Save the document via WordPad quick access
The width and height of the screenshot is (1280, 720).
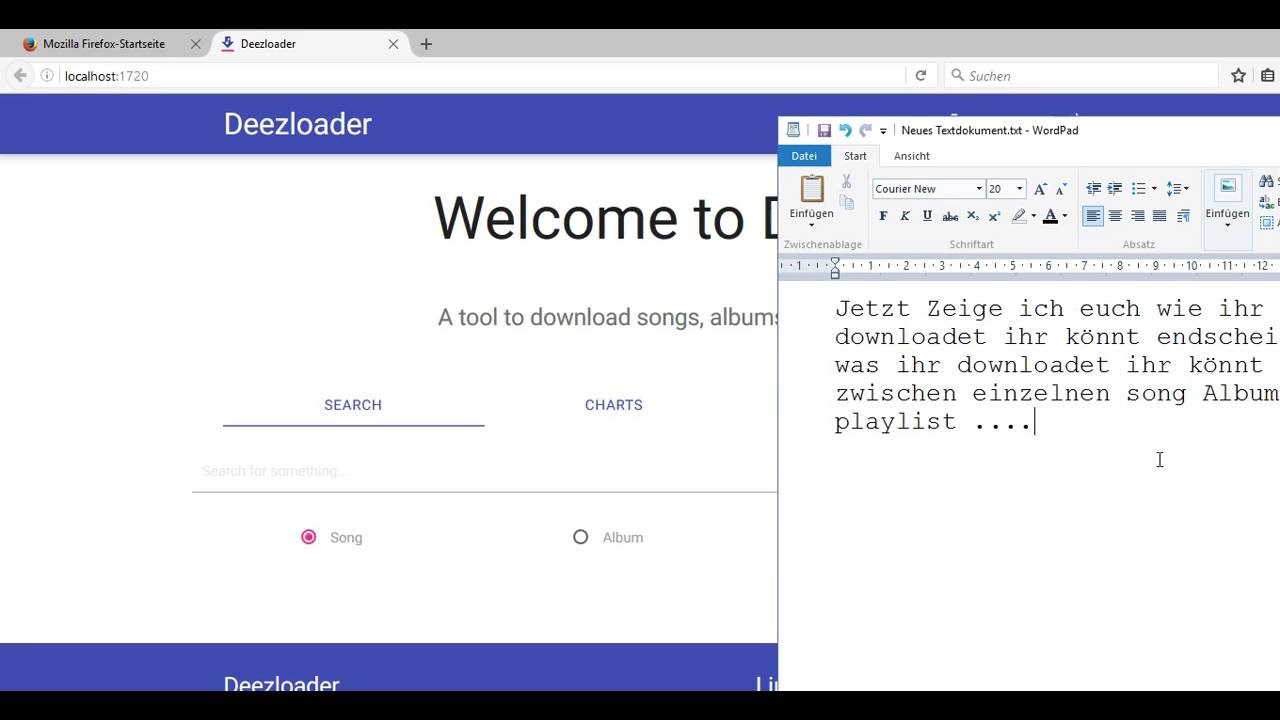[x=824, y=130]
